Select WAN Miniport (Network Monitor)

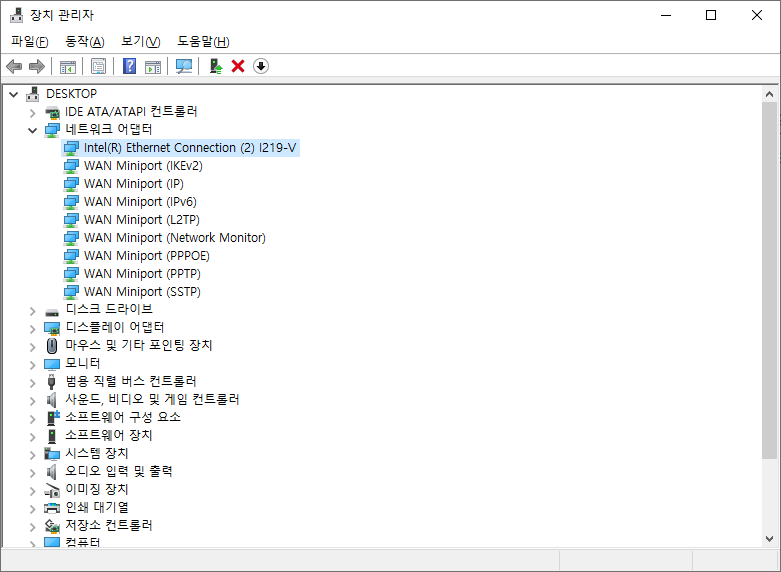pos(174,238)
